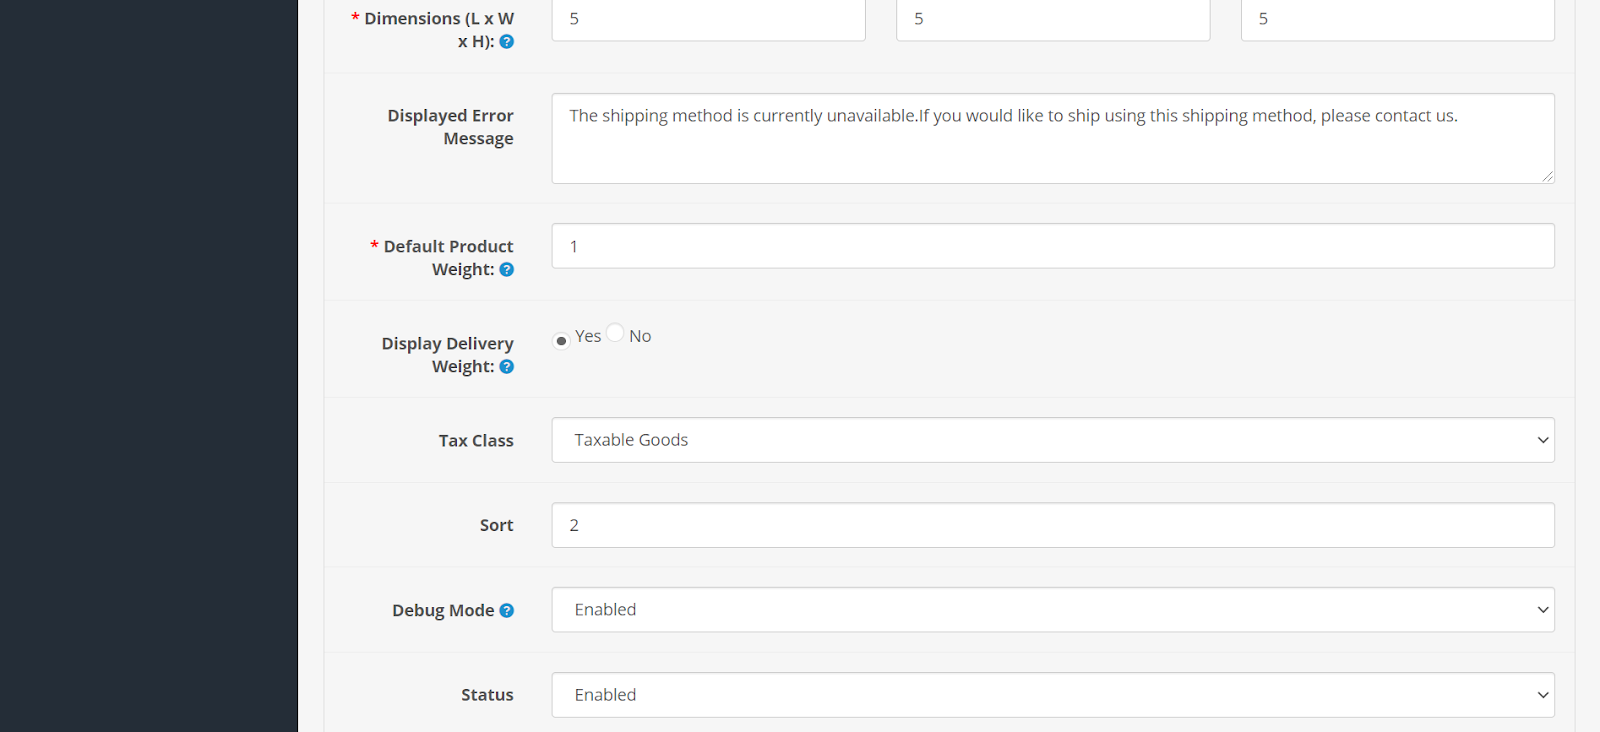Grab the error message textarea resize handle
The height and width of the screenshot is (732, 1600).
click(x=1547, y=176)
